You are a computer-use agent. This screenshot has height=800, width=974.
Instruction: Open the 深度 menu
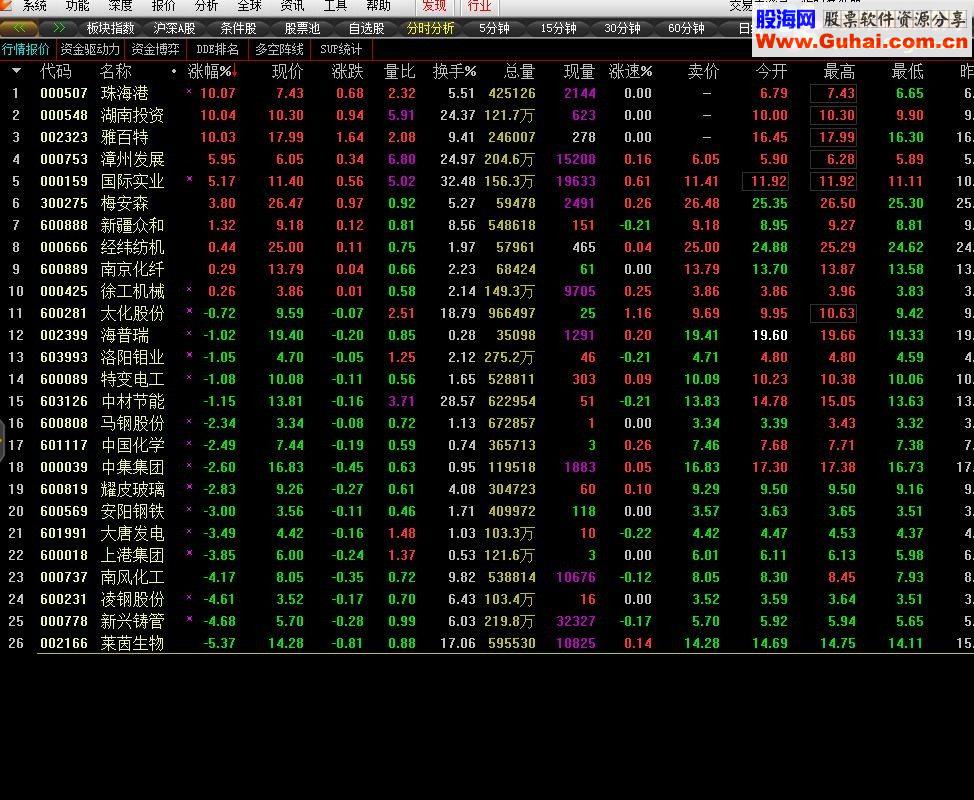click(121, 6)
